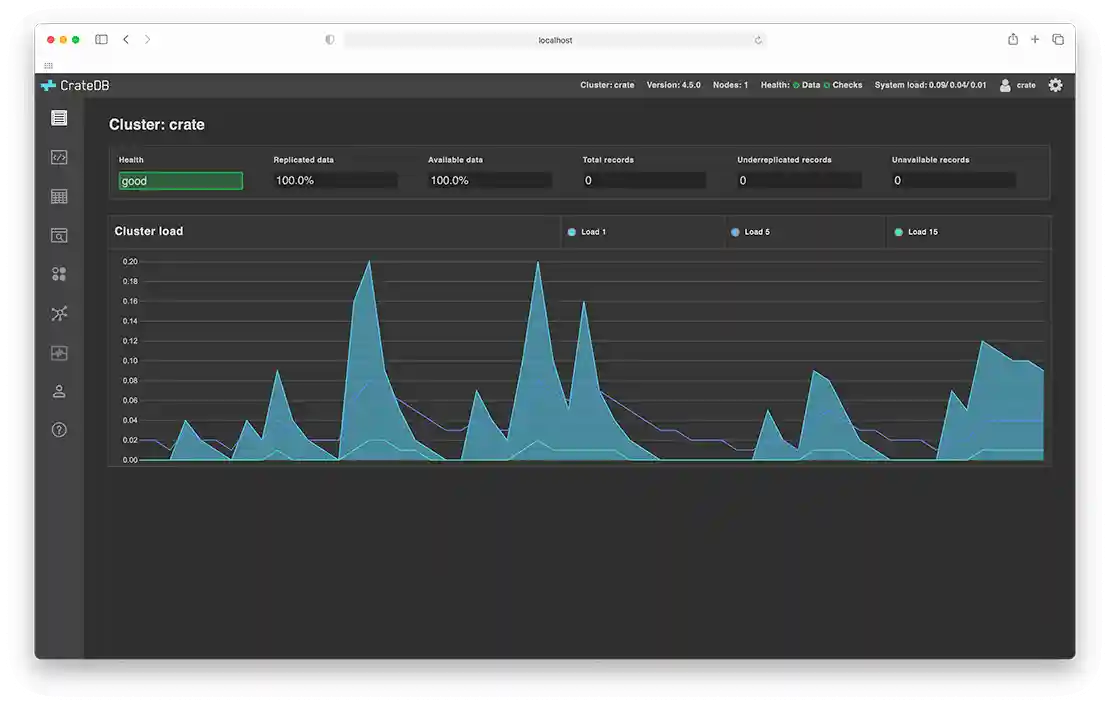Open the Overview page in the sidebar
Screen dimensions: 1110x705
tap(59, 118)
